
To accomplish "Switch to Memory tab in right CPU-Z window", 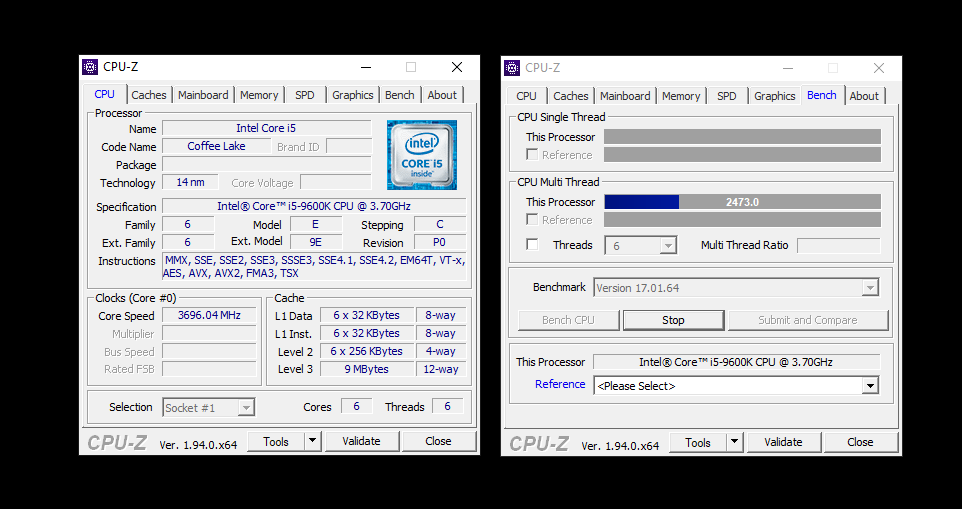I will [x=681, y=96].
